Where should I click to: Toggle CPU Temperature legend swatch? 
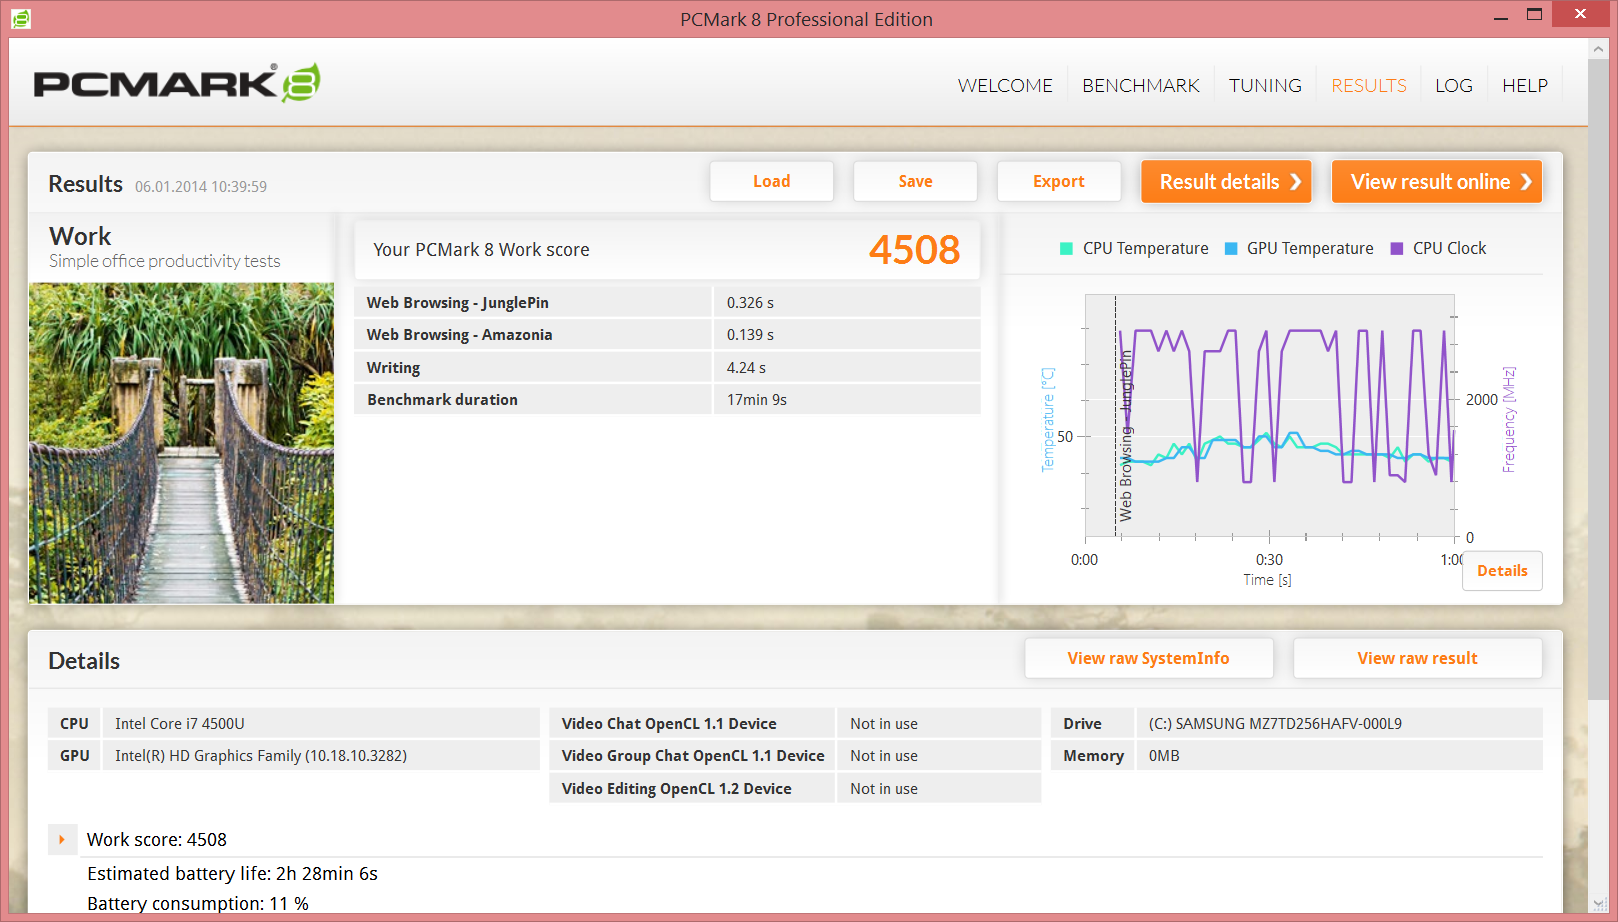click(x=1066, y=249)
